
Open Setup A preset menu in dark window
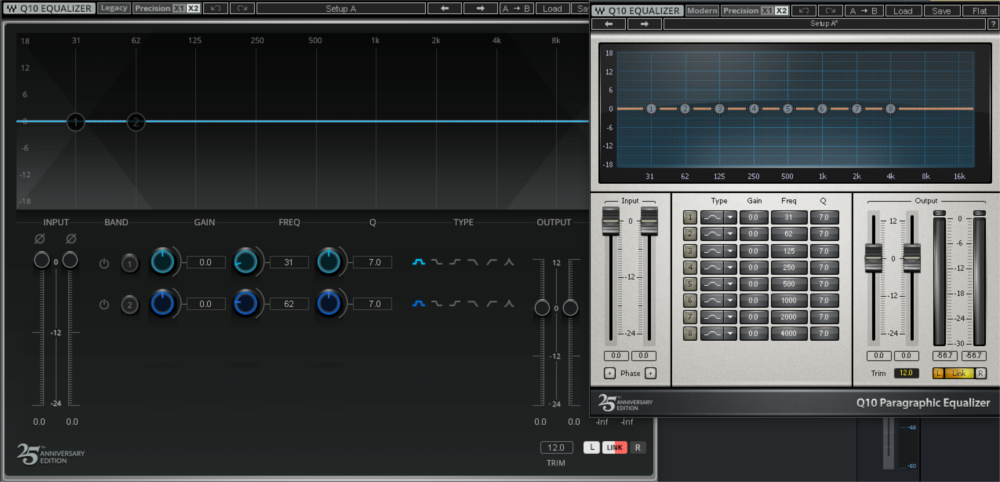[x=341, y=8]
